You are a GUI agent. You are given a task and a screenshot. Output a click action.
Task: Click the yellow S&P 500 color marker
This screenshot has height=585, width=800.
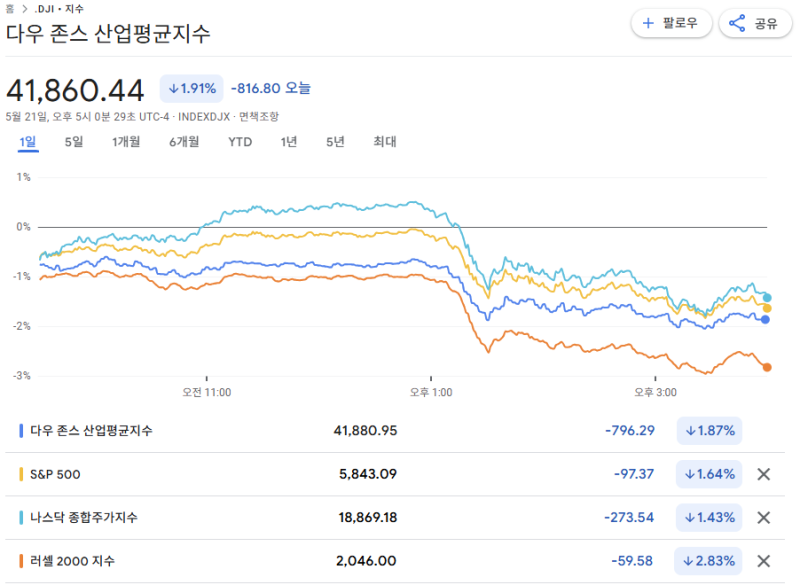tap(21, 474)
